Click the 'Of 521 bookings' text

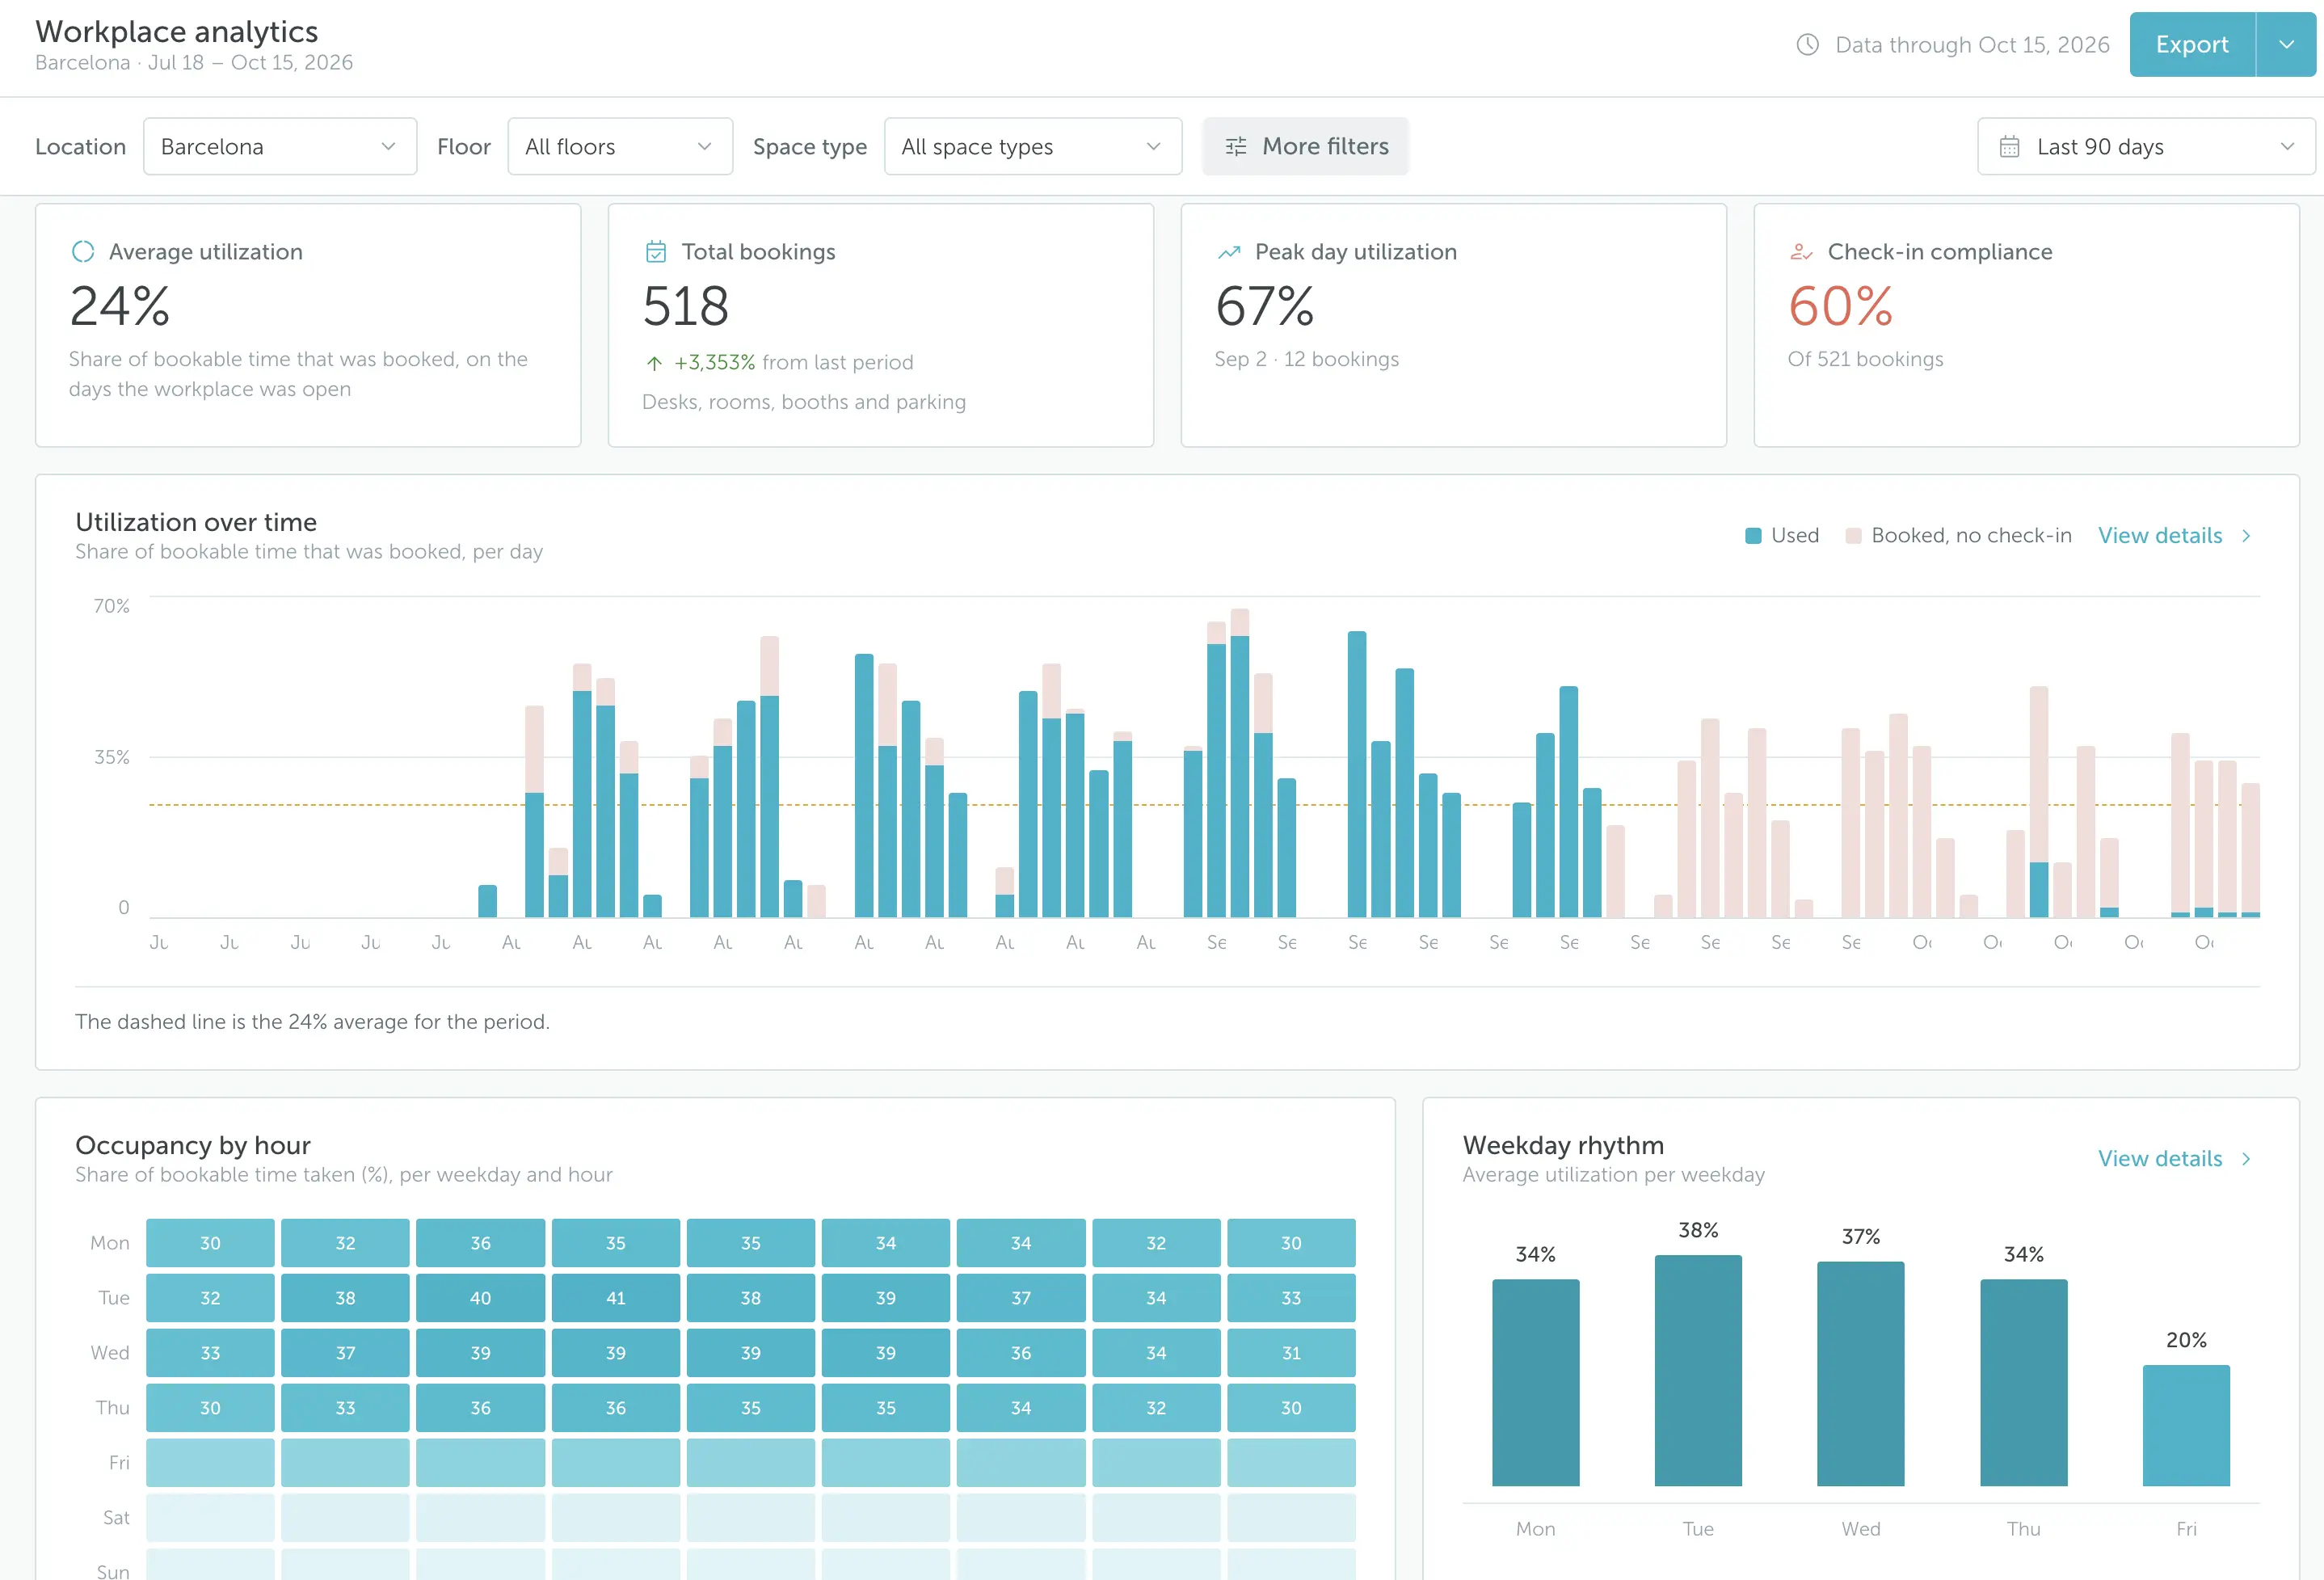point(1866,359)
